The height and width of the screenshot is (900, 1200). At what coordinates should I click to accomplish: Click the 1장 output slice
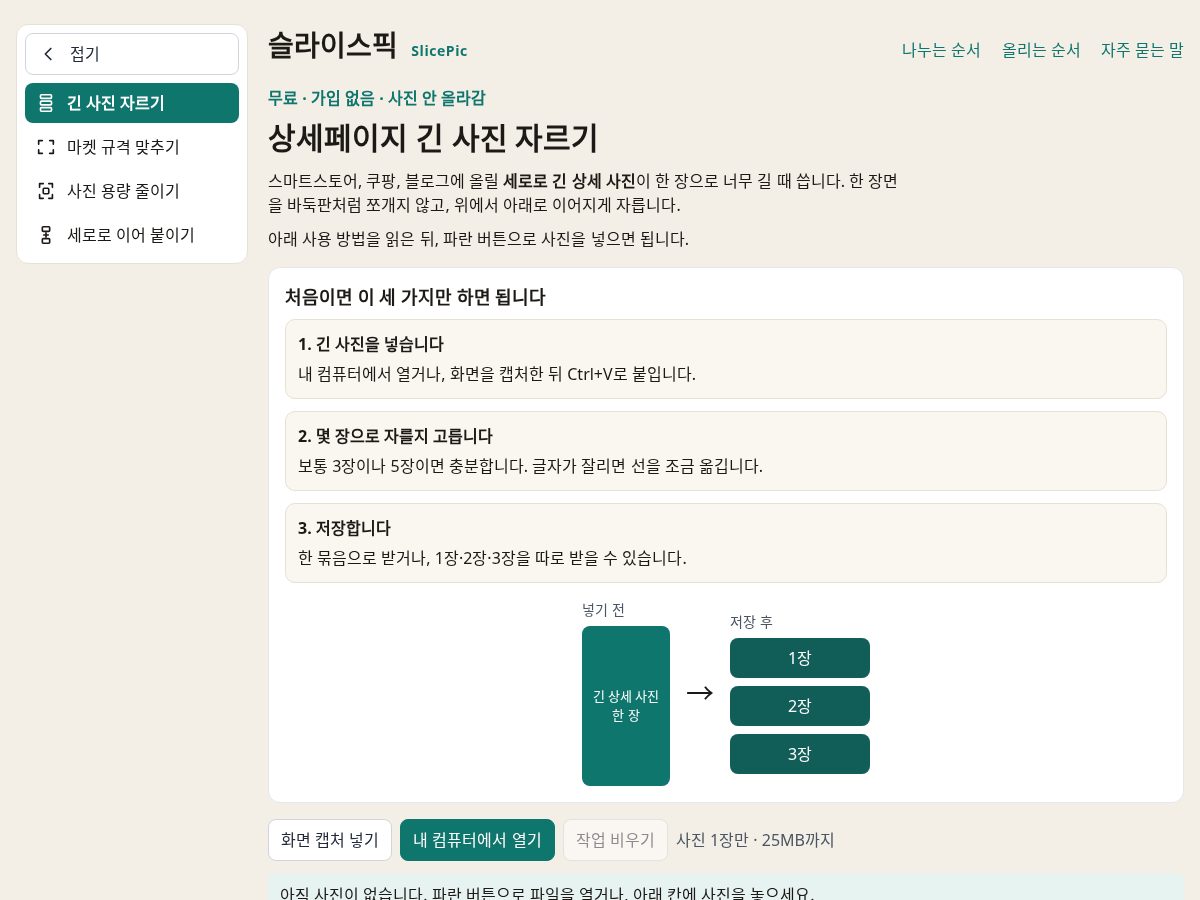[x=800, y=658]
